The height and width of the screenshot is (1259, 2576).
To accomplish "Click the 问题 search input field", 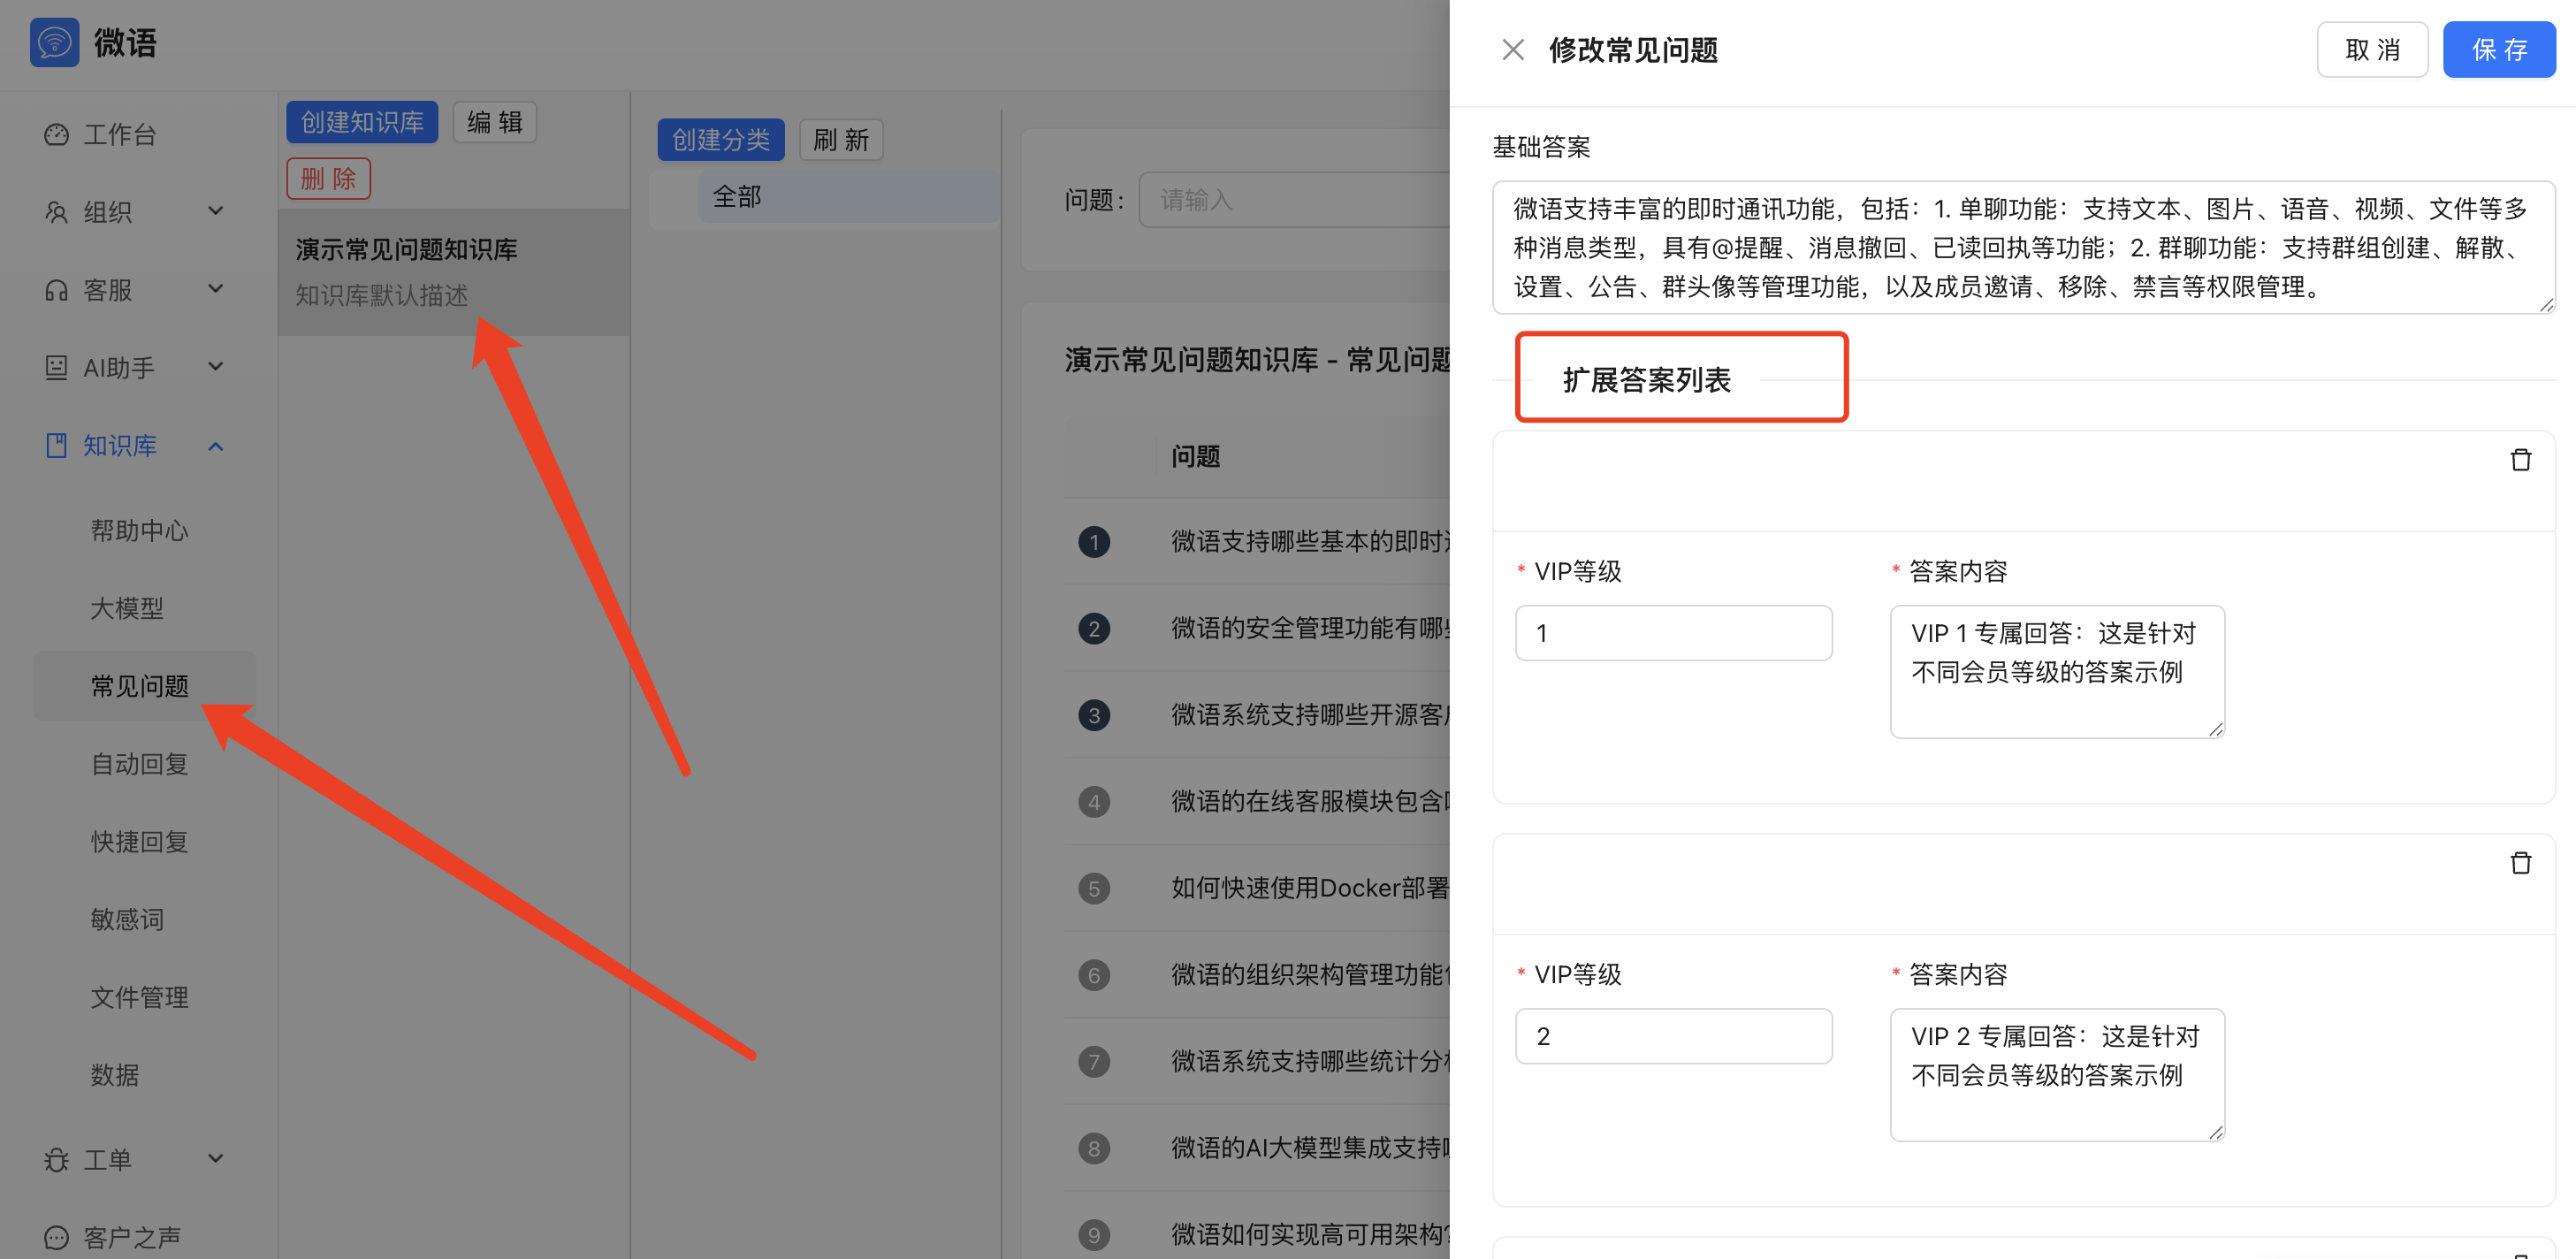I will pos(1300,199).
